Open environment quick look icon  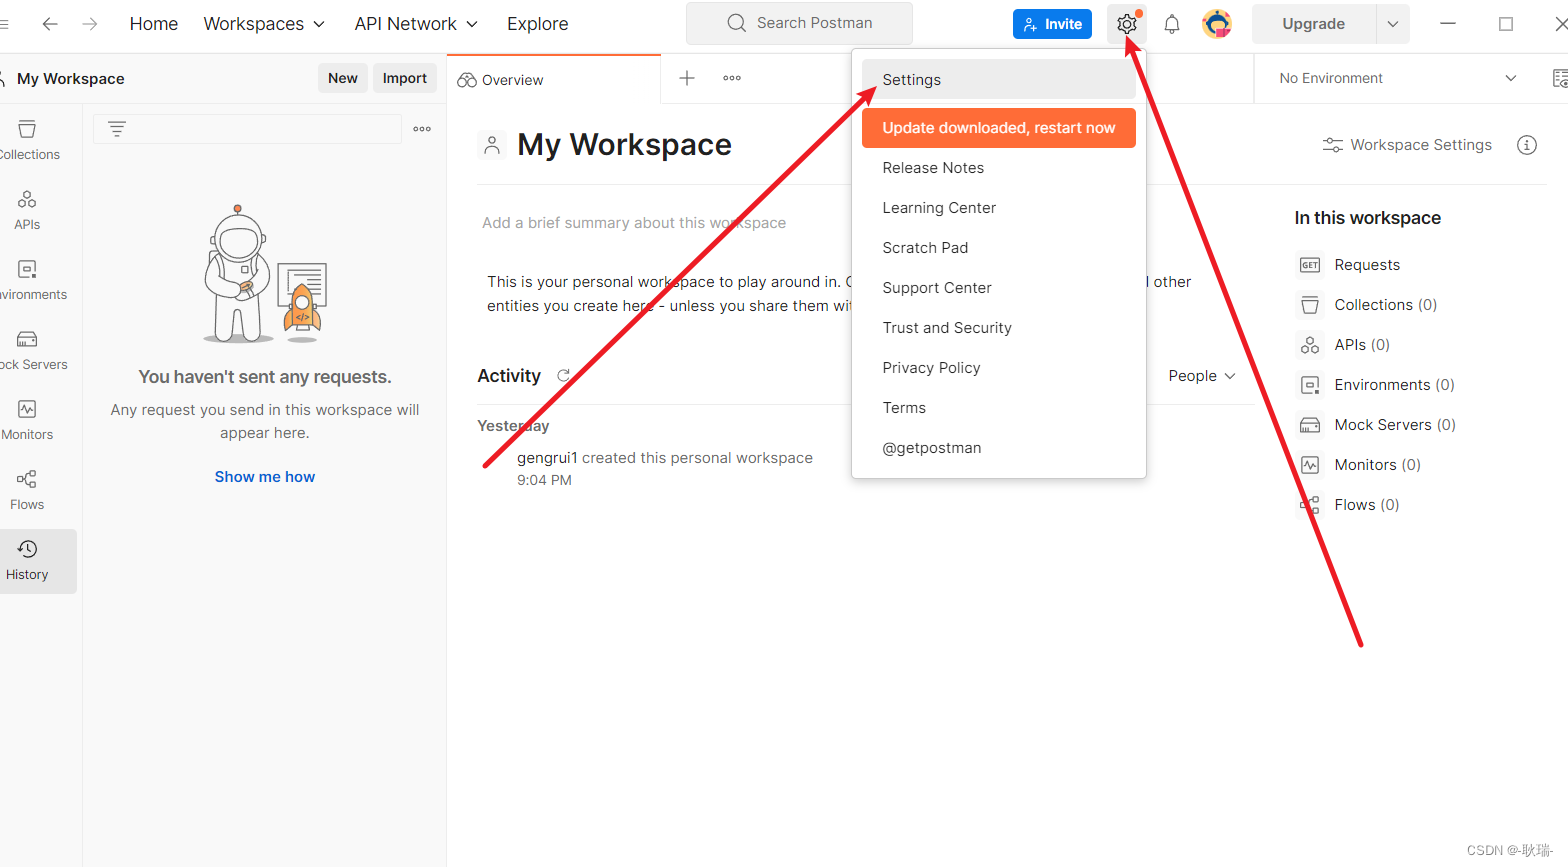point(1559,78)
